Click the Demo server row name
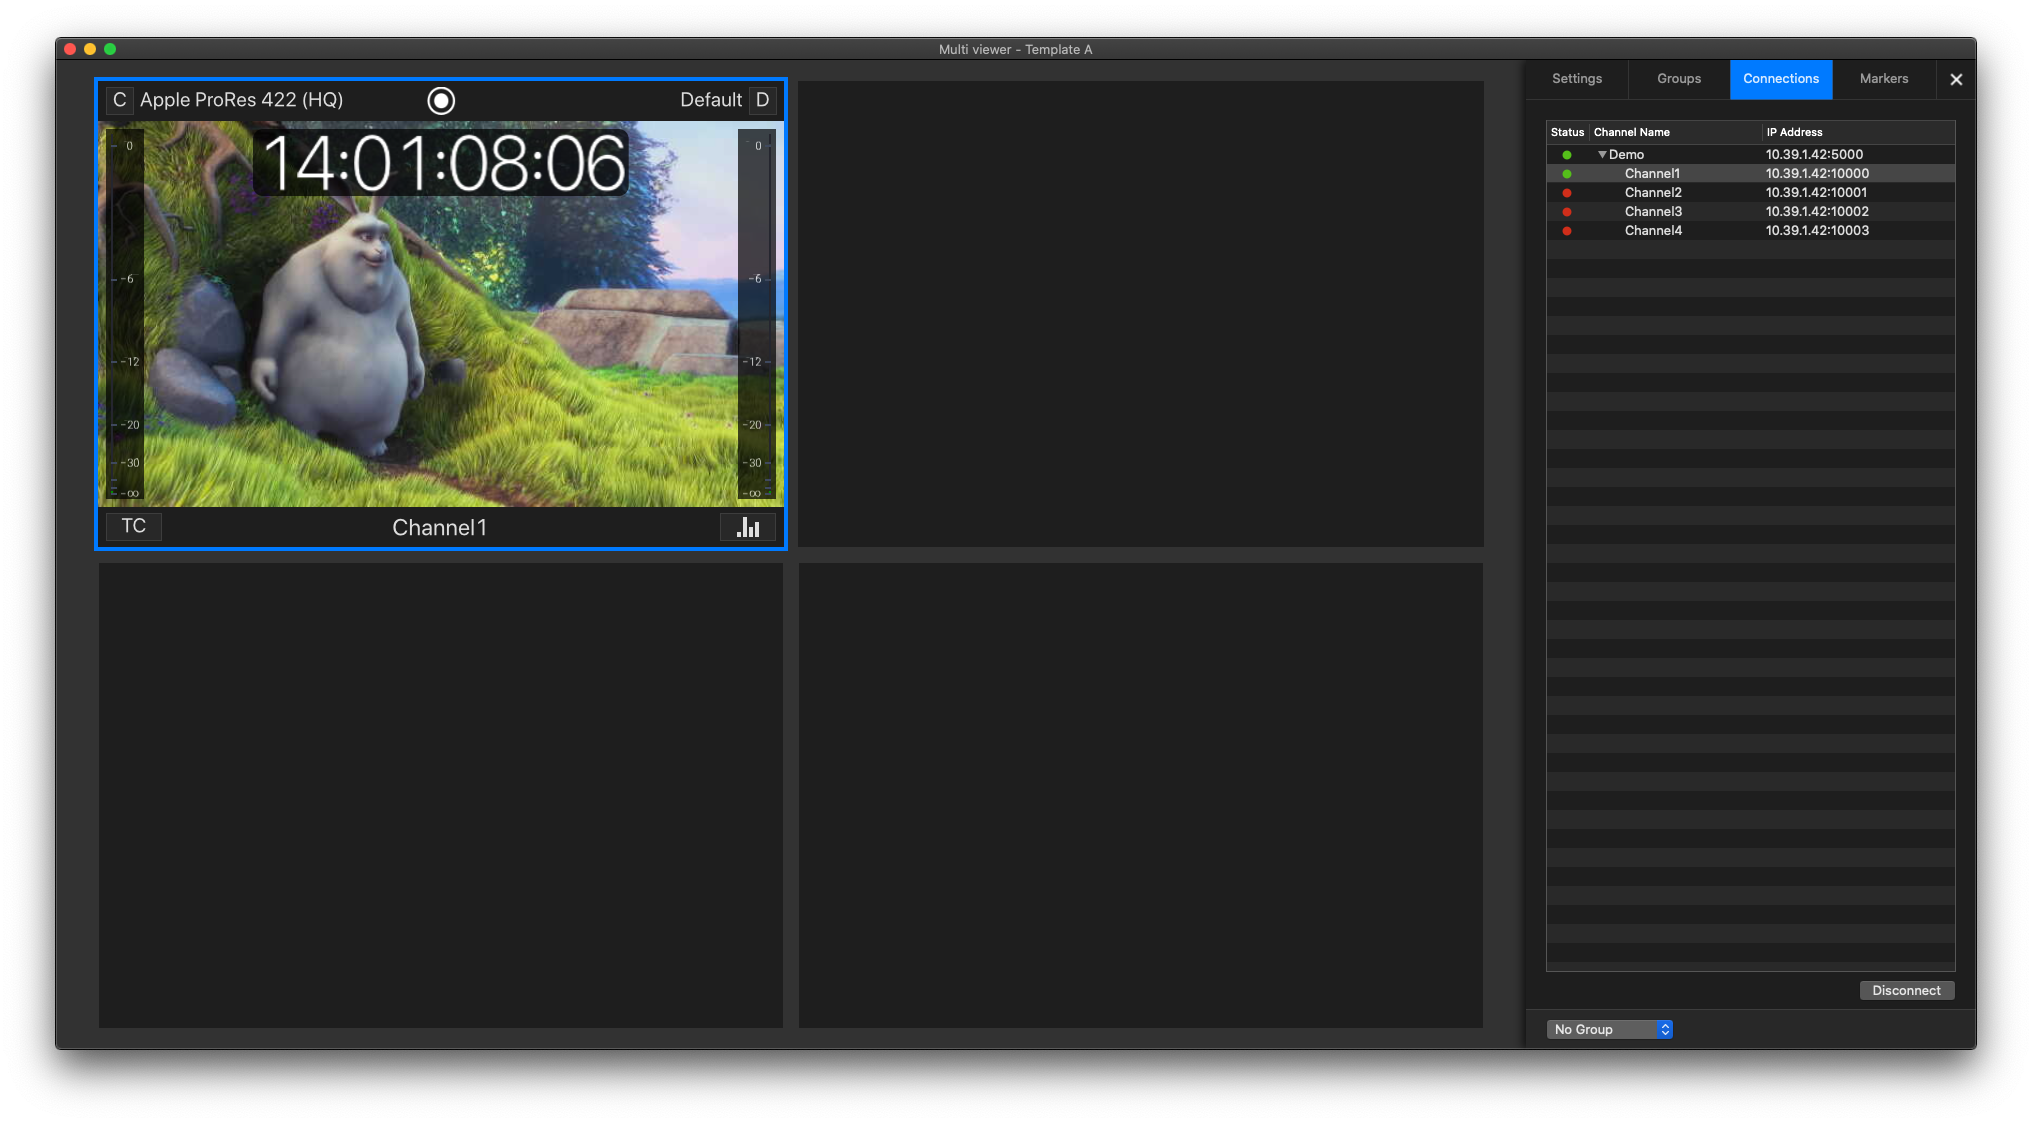 [1626, 155]
